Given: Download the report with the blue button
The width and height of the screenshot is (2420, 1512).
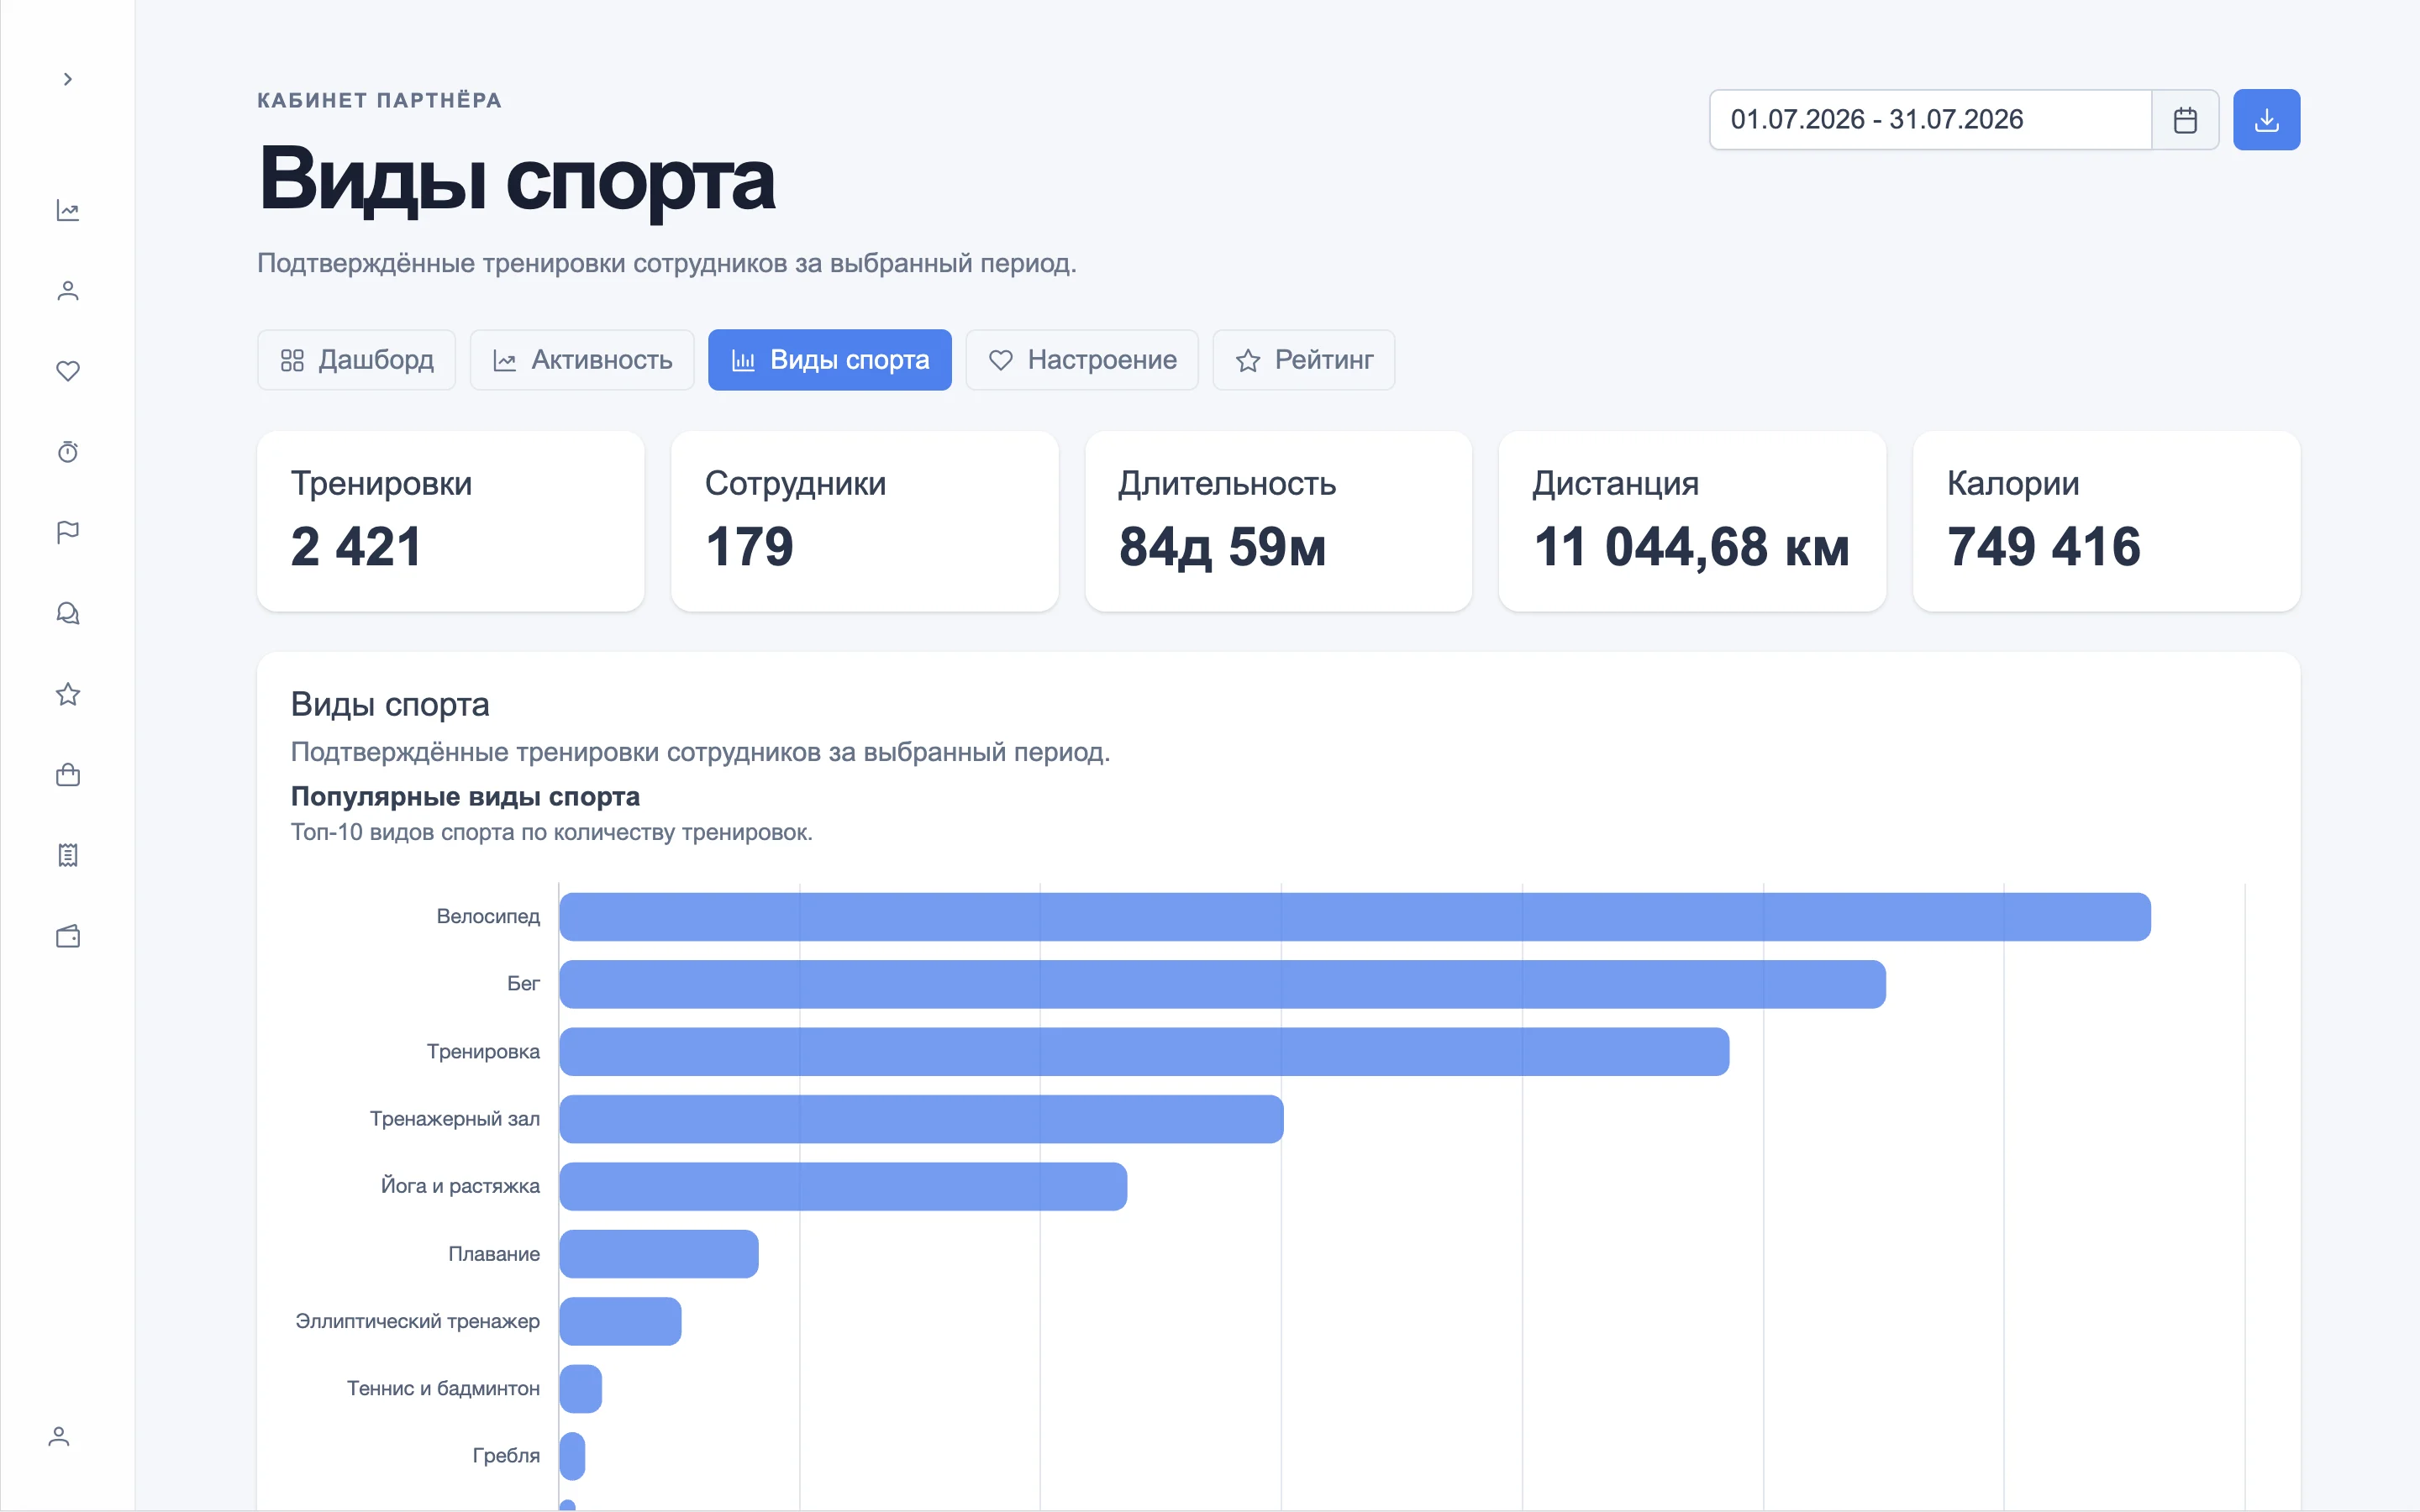Looking at the screenshot, I should (2266, 120).
